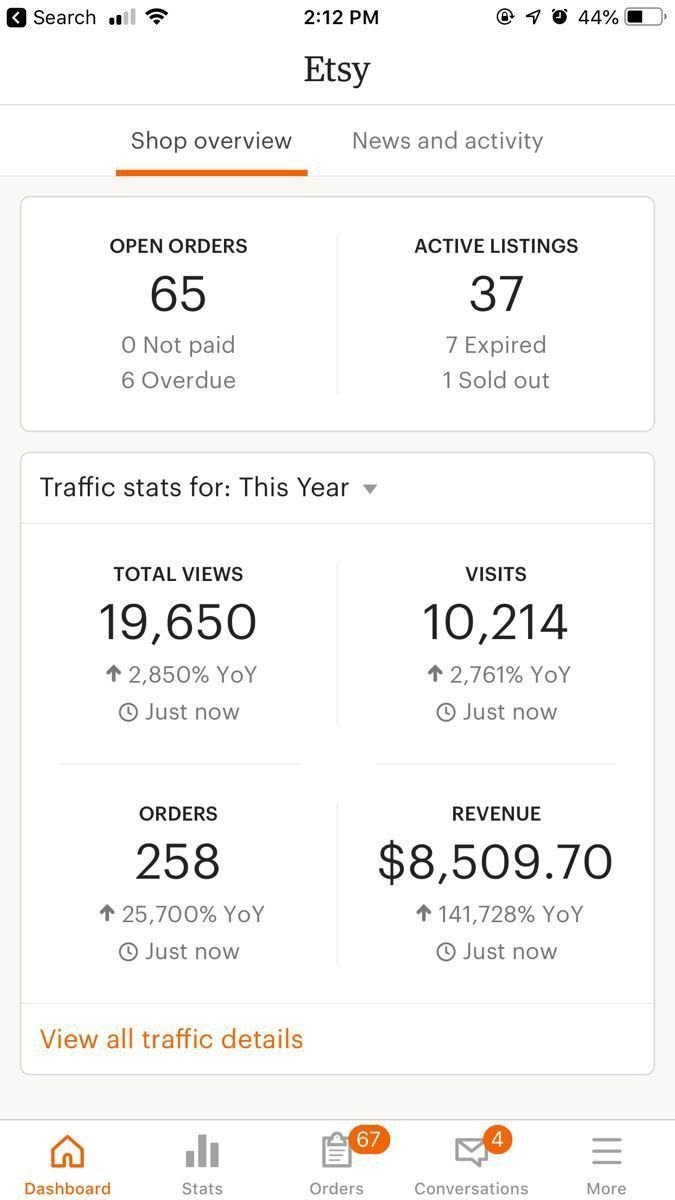Tap the 4 conversations notification badge
Screen dimensions: 675x1200
click(x=497, y=1139)
